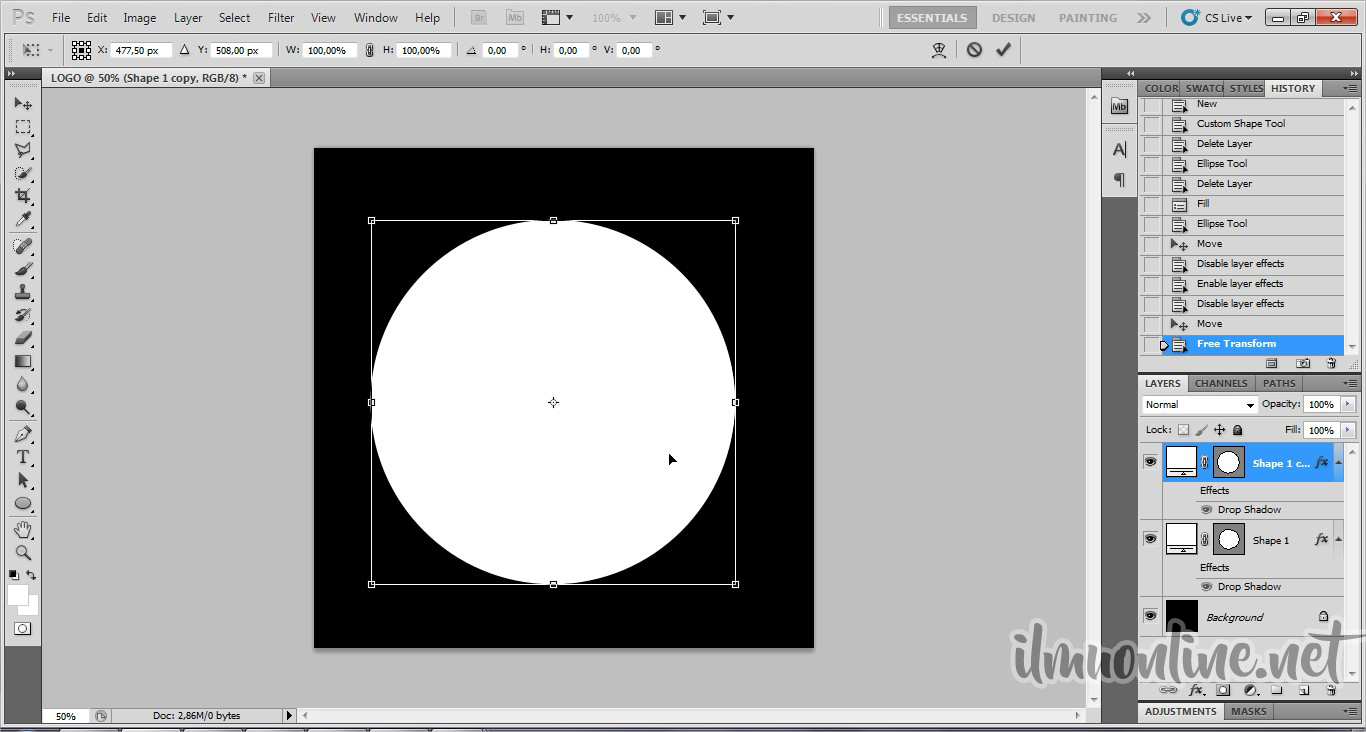
Task: Select the Zoom tool
Action: click(22, 553)
